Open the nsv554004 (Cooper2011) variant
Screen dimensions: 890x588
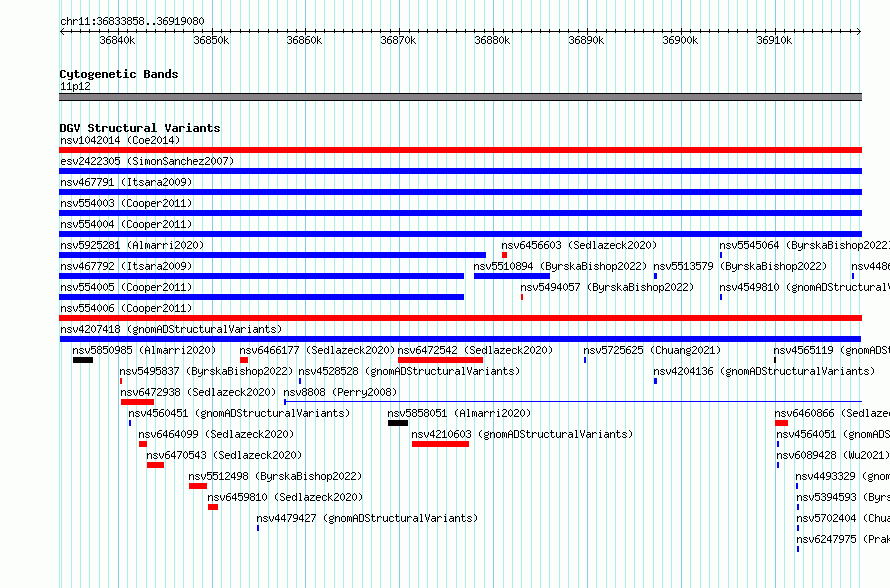click(x=126, y=224)
